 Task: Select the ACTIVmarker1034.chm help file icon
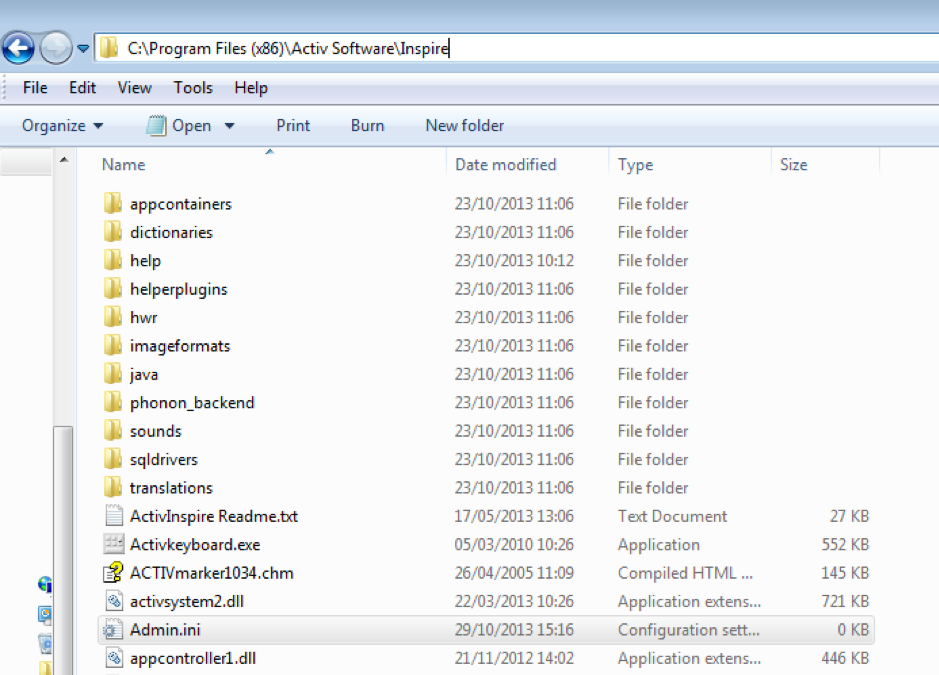(x=114, y=573)
